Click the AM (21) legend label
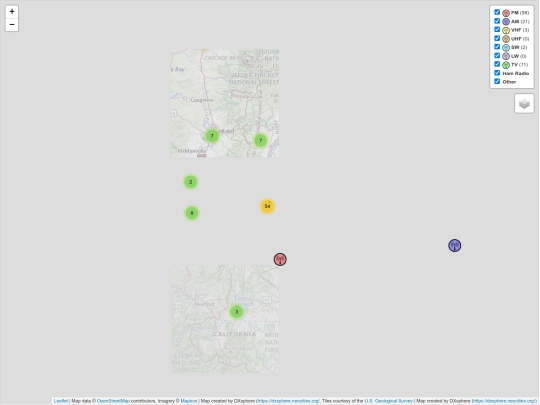 click(520, 21)
